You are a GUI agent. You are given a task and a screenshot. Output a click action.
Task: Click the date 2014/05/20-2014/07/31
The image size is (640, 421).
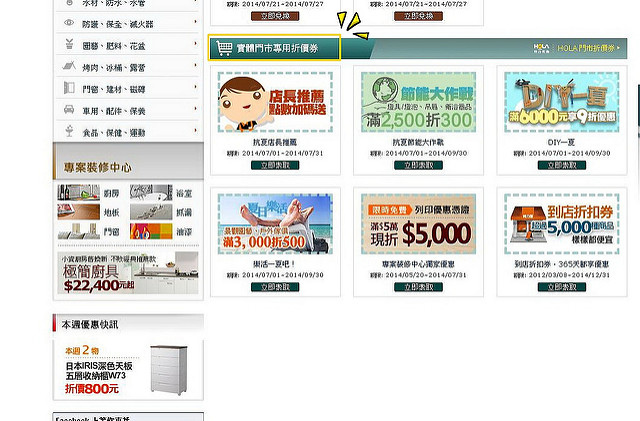426,275
